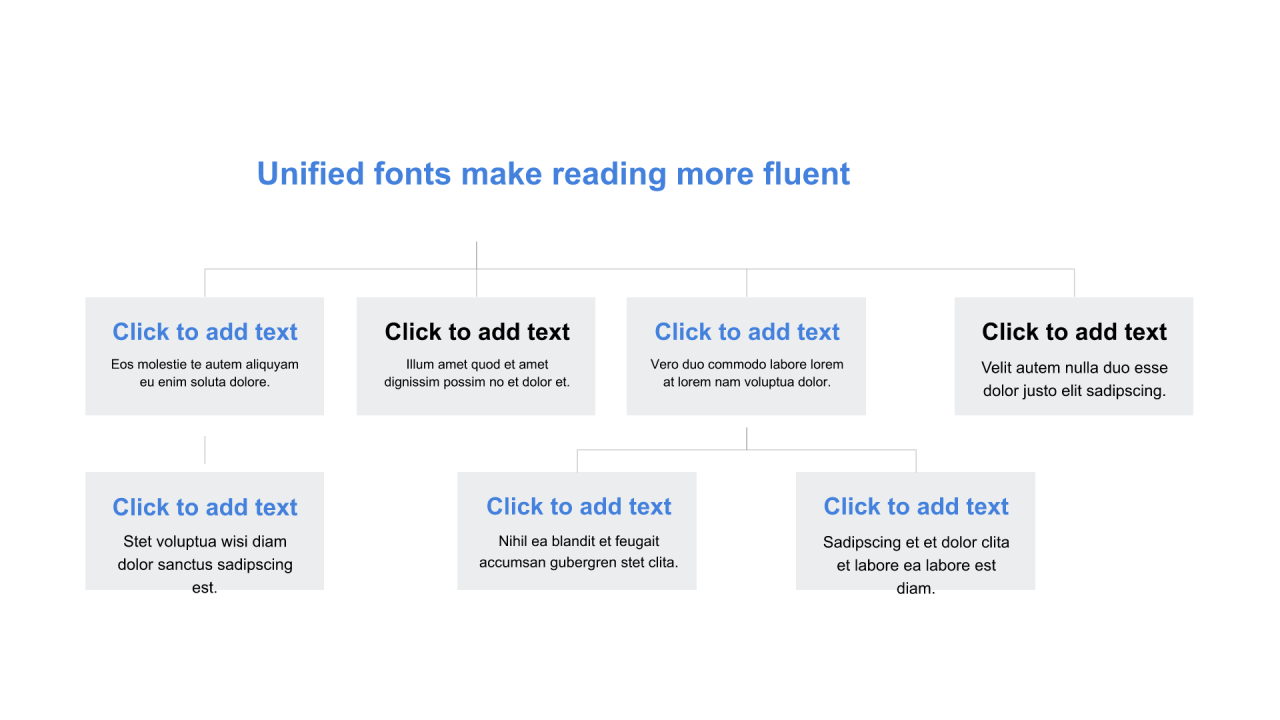Click the connector between 'Eos molestie' and 'Stet voluptua' boxes
Image resolution: width=1280 pixels, height=720 pixels.
tap(205, 450)
